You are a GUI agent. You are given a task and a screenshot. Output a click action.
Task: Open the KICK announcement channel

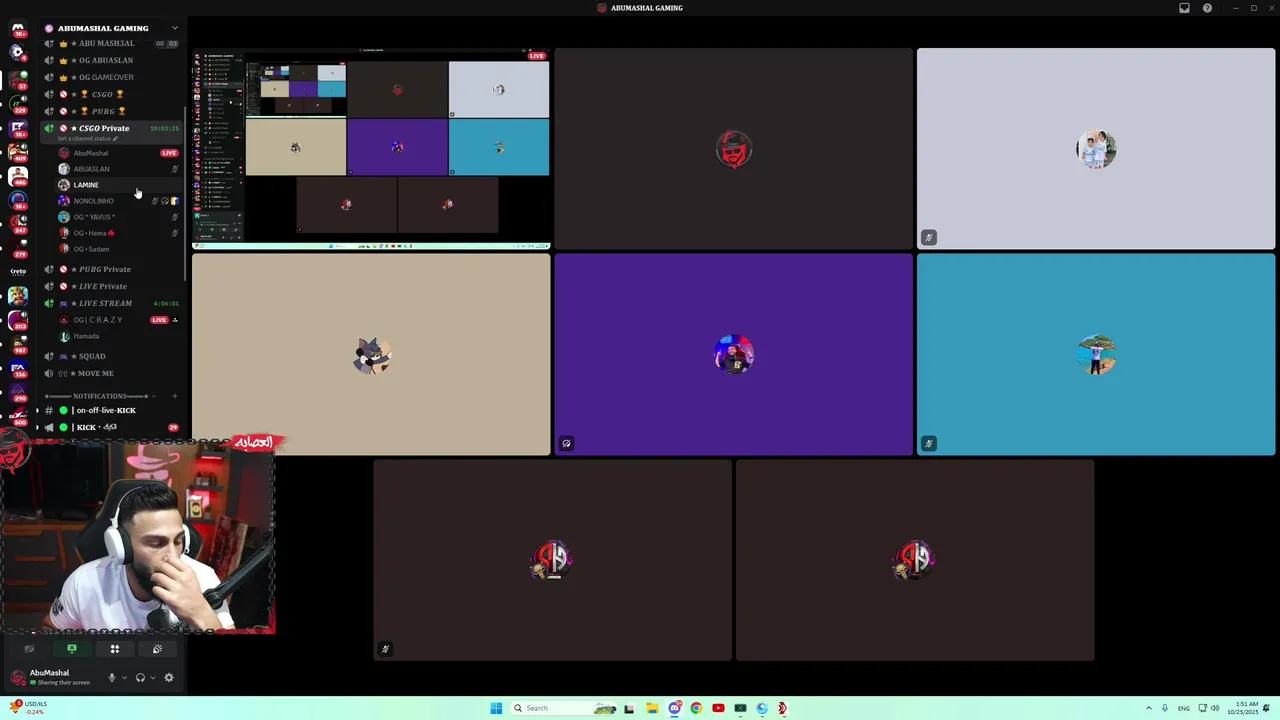pos(111,427)
